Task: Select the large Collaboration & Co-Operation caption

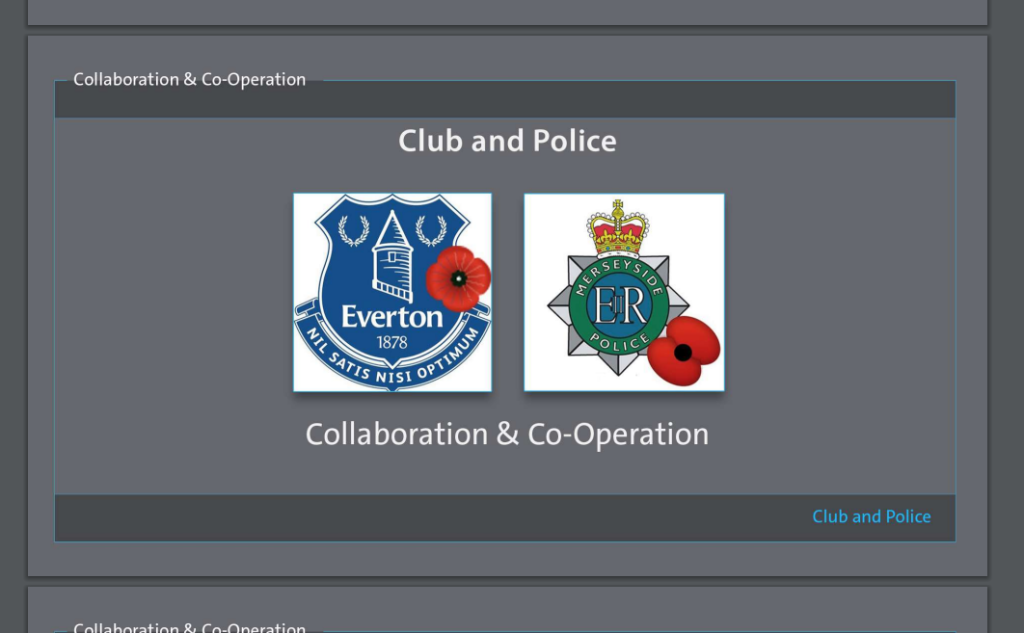Action: (507, 434)
